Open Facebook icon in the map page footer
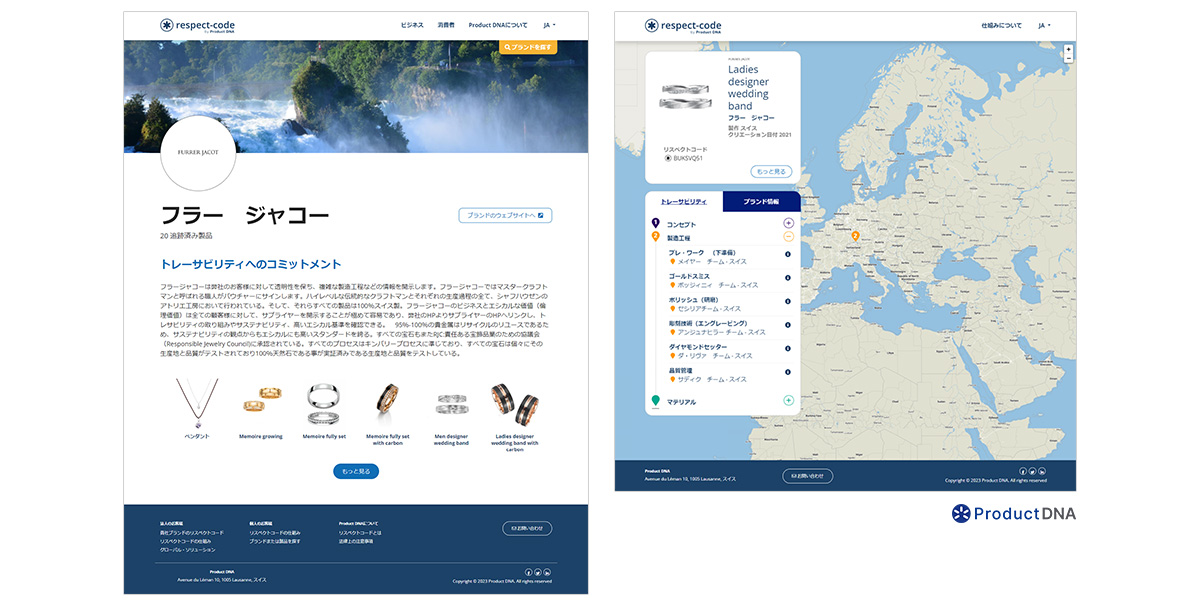This screenshot has width=1200, height=612. pos(1023,471)
